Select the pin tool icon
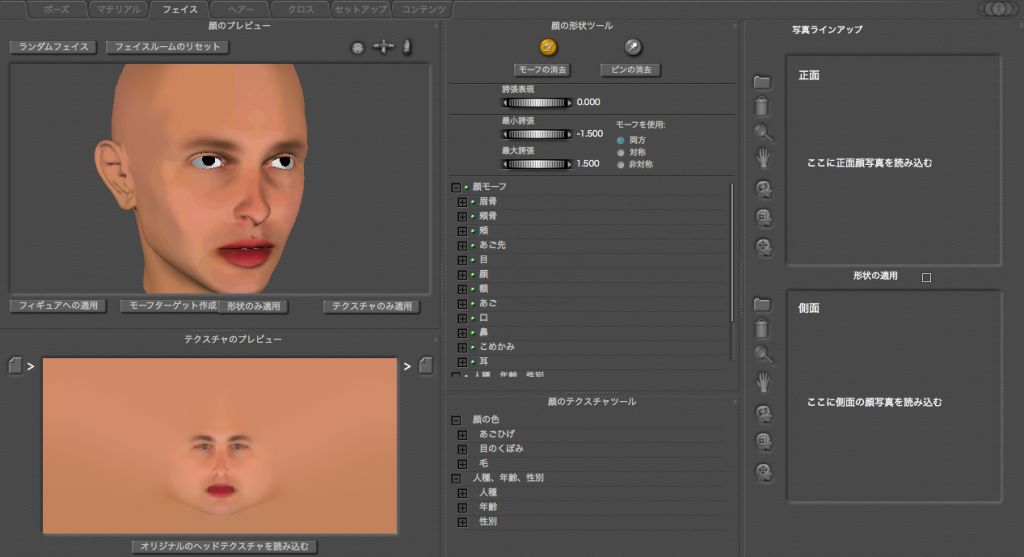Viewport: 1024px width, 557px height. (x=632, y=47)
